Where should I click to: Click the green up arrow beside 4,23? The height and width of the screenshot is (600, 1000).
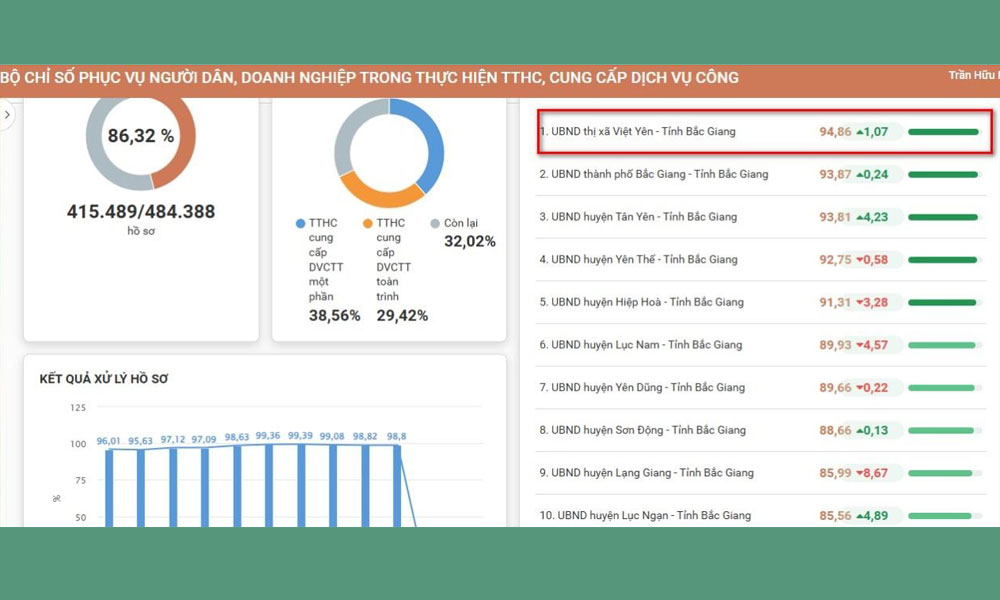pos(860,217)
